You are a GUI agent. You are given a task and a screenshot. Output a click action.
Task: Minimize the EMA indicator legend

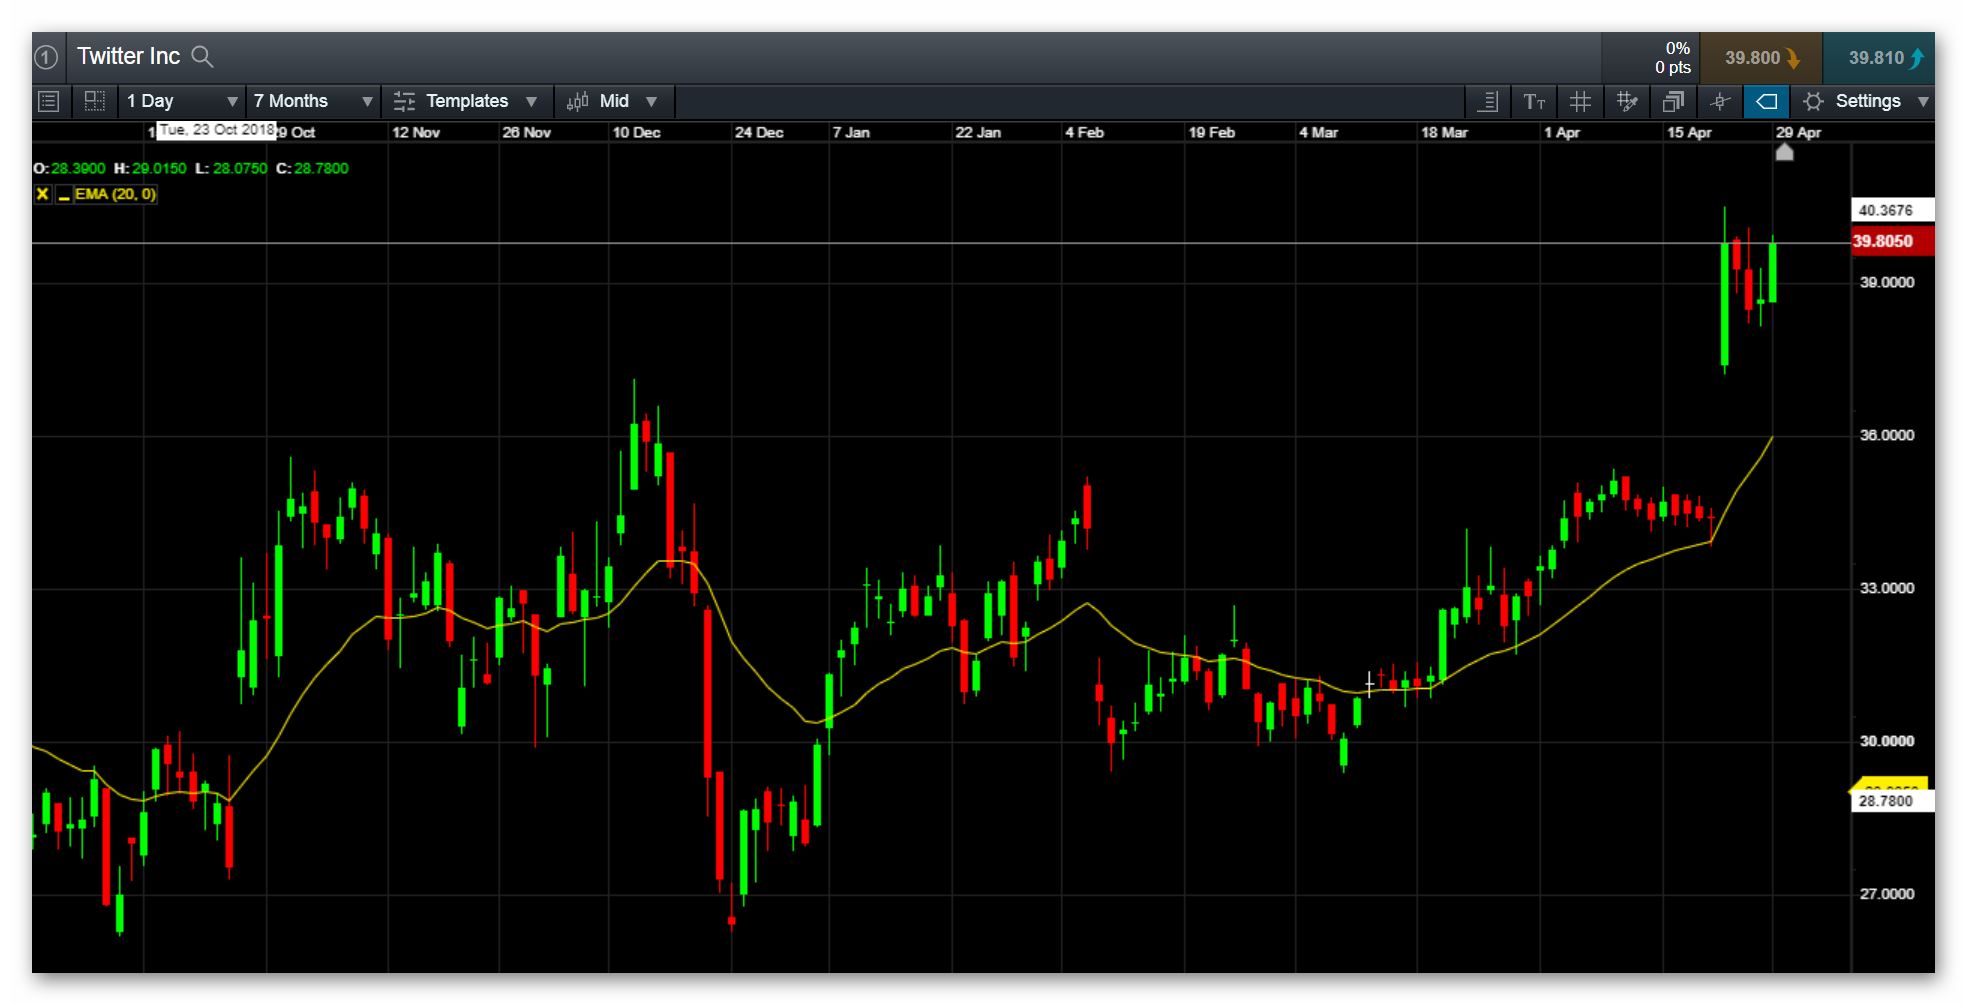[64, 194]
